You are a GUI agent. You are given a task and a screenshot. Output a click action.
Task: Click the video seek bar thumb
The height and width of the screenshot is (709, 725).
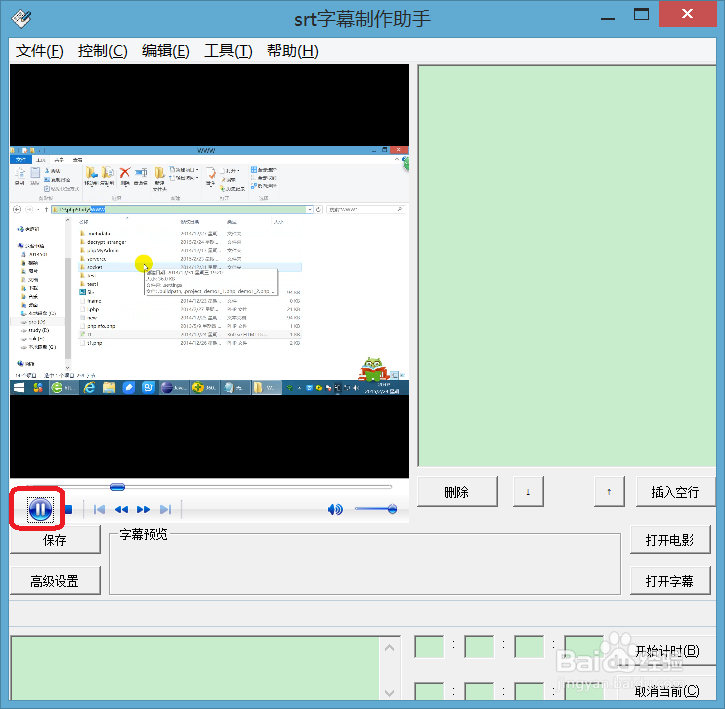(117, 487)
